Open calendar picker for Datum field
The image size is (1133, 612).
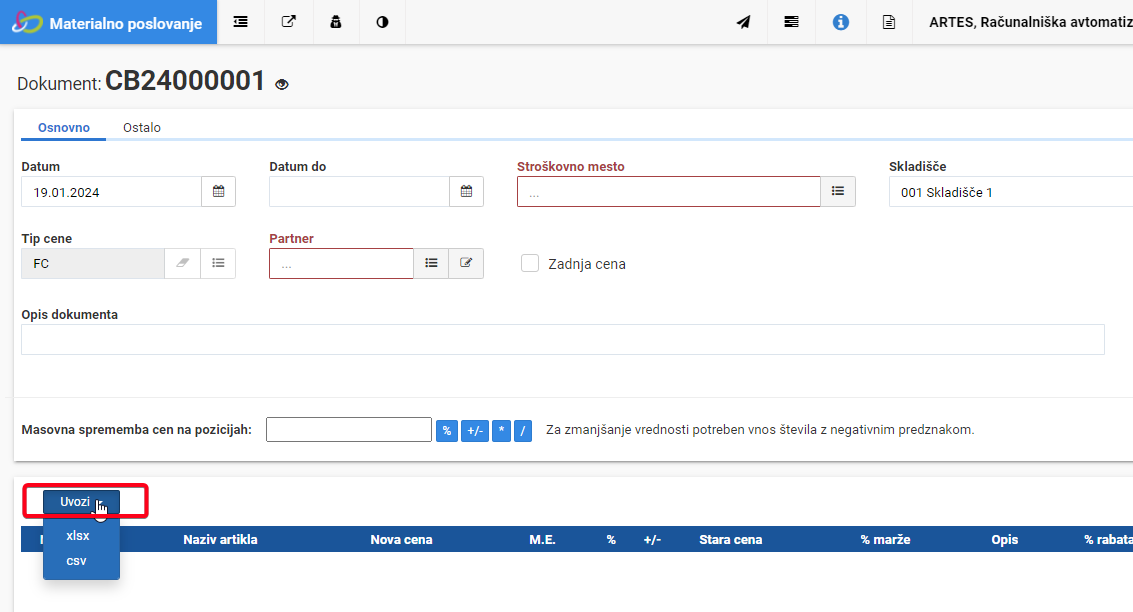(x=218, y=191)
